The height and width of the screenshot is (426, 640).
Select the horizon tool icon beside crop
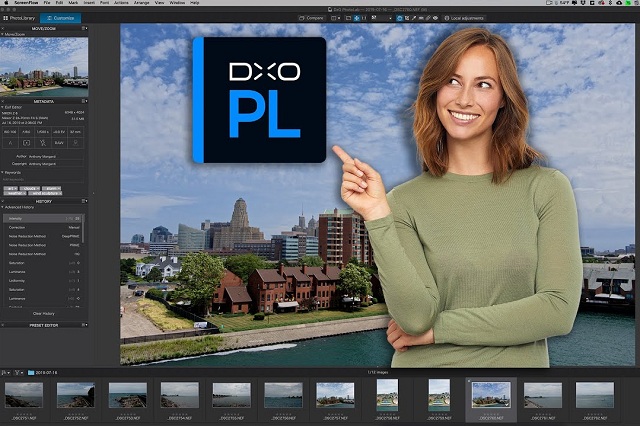tap(407, 18)
